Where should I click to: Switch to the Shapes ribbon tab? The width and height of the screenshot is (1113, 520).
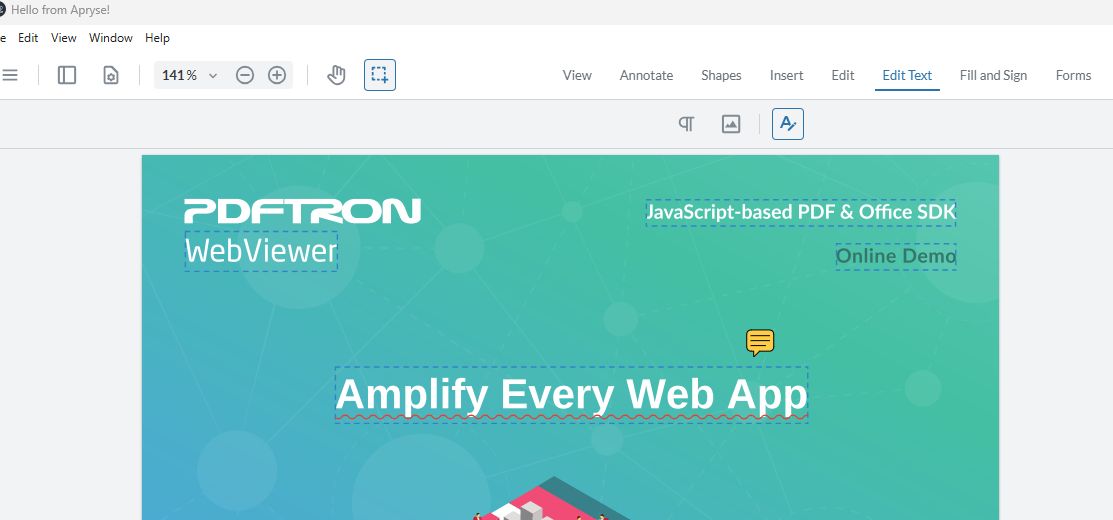point(721,75)
